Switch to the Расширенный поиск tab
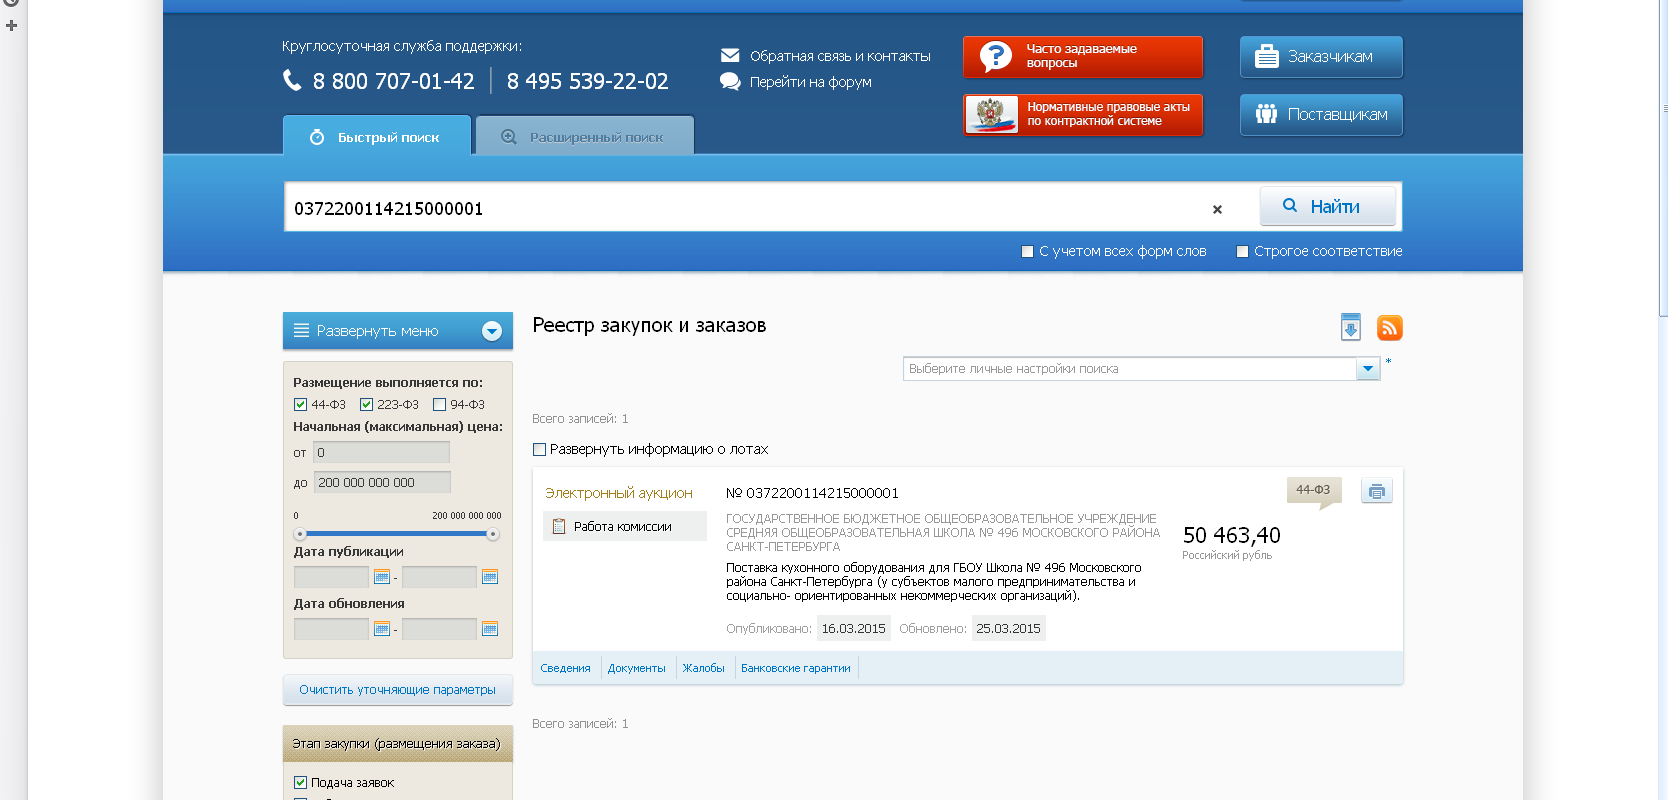This screenshot has height=800, width=1668. [585, 136]
